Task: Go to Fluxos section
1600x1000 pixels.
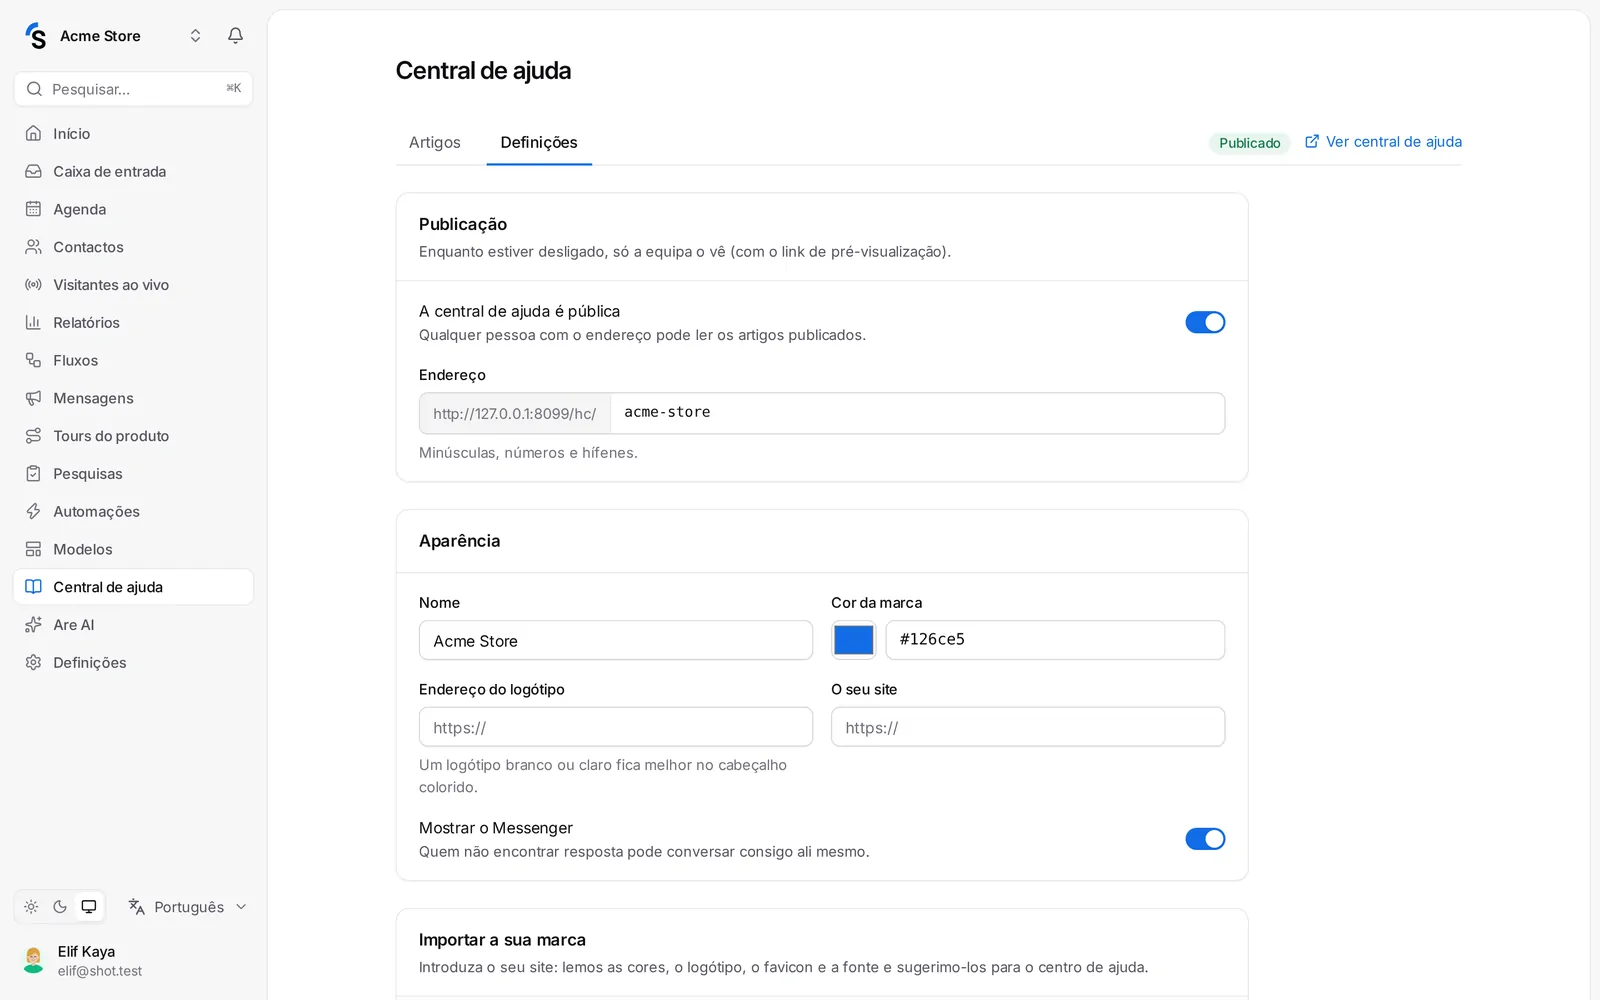Action: (x=133, y=360)
